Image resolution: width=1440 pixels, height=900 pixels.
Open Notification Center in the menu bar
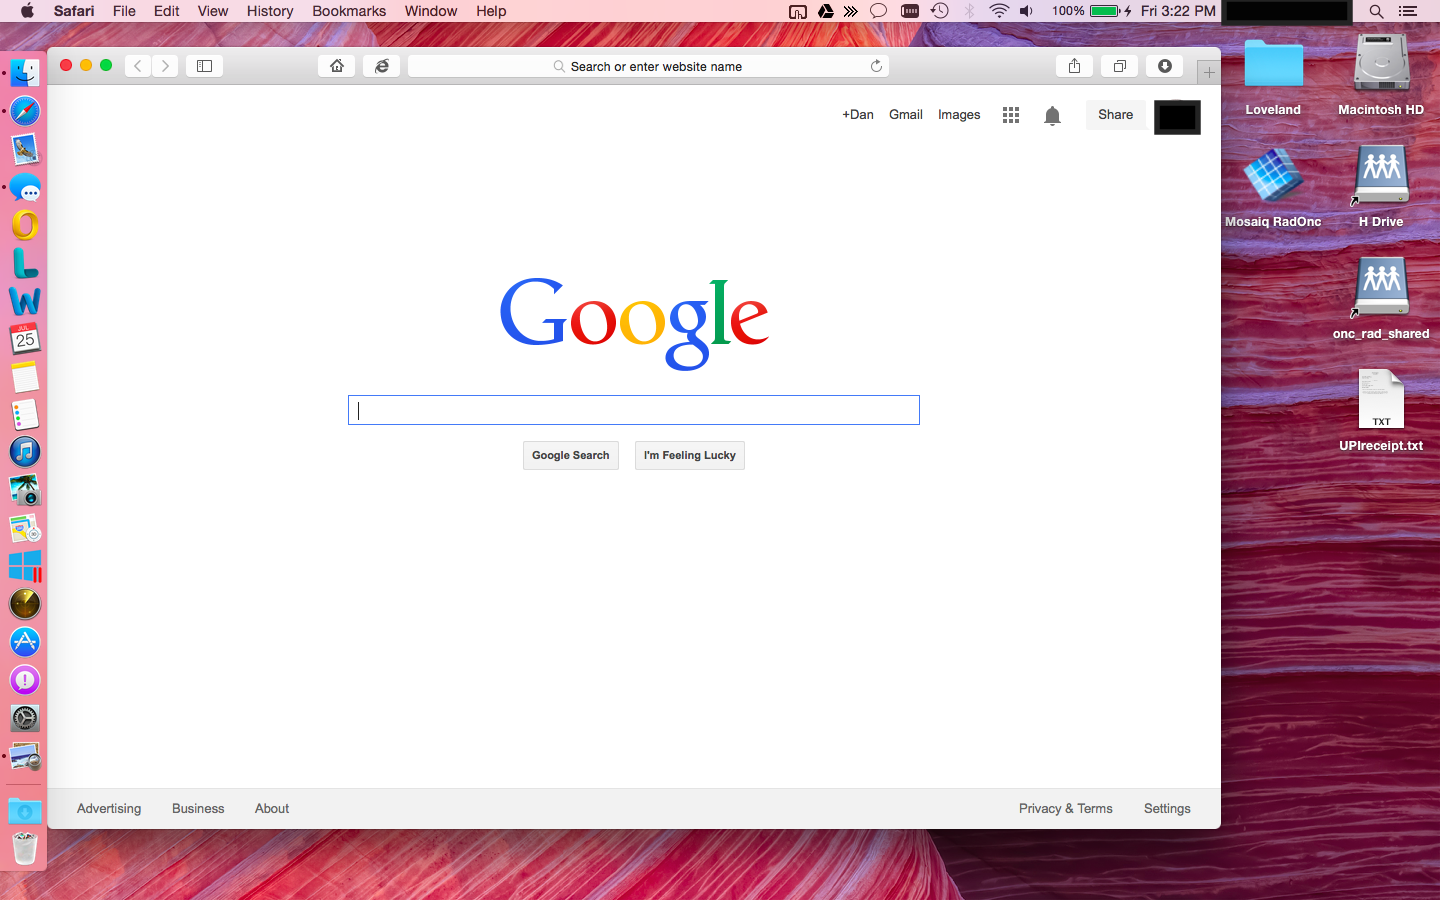(x=1408, y=11)
